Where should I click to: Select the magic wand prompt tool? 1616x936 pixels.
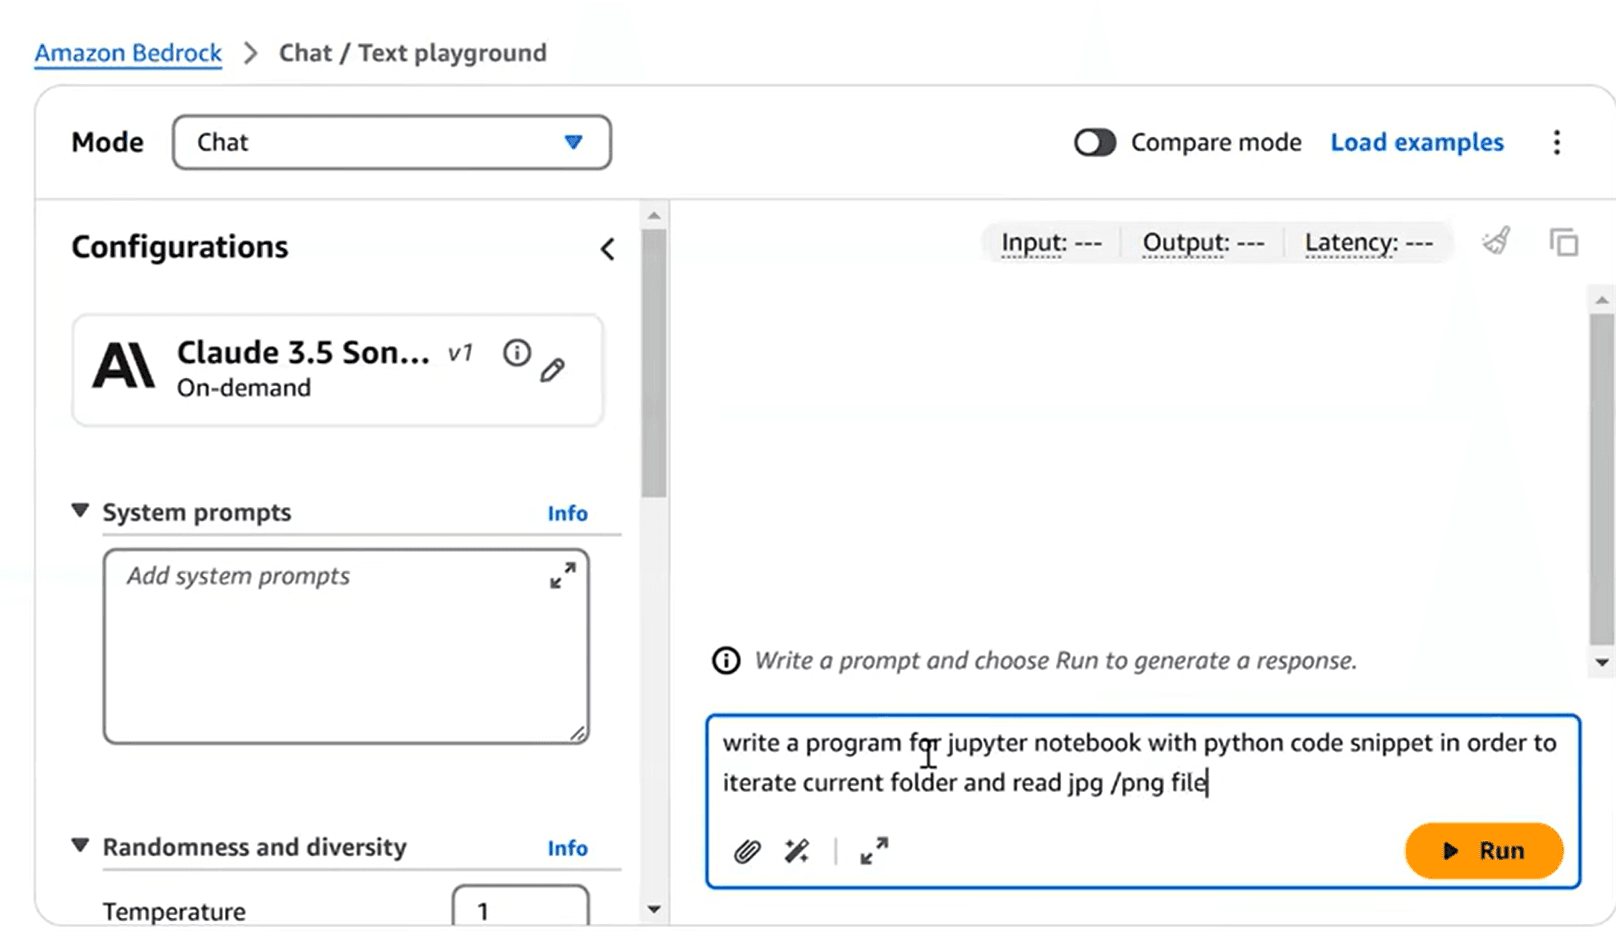[x=795, y=850]
